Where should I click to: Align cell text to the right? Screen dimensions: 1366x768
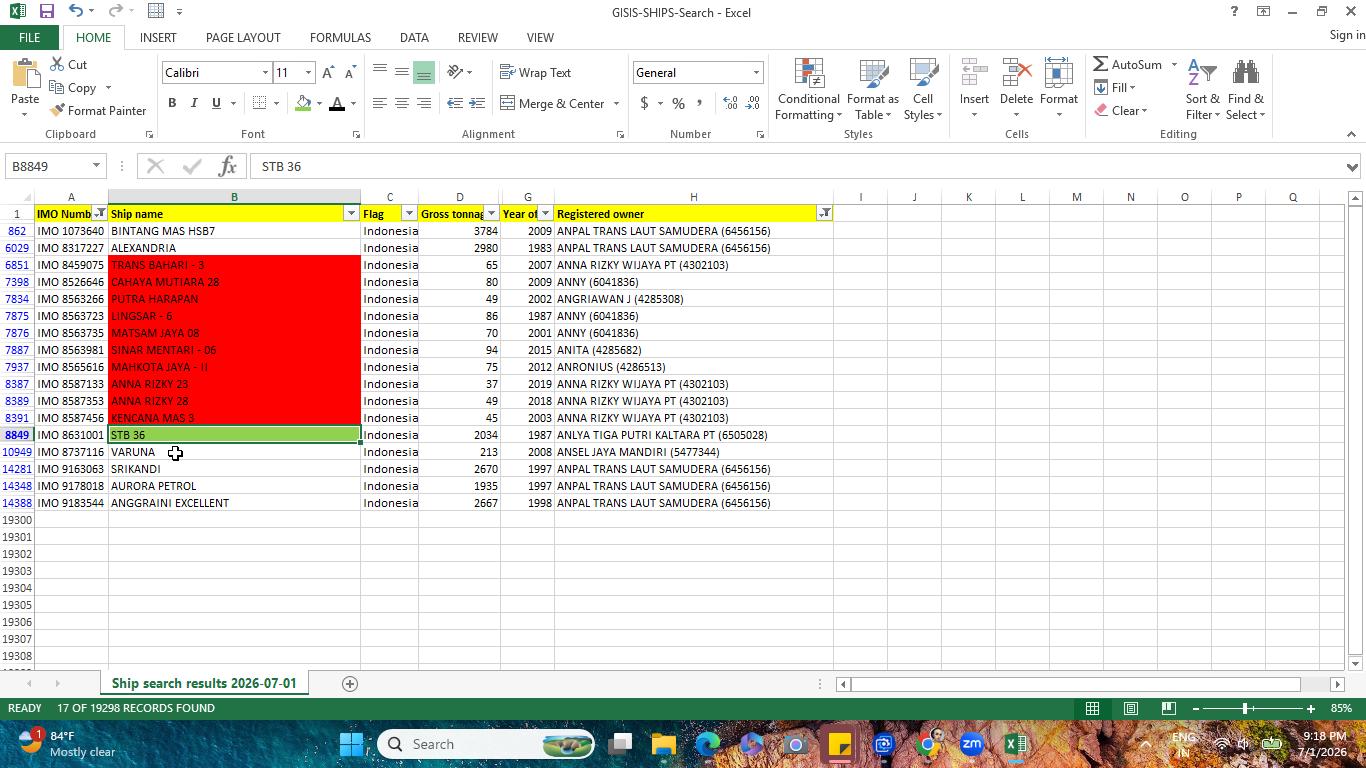[x=423, y=103]
